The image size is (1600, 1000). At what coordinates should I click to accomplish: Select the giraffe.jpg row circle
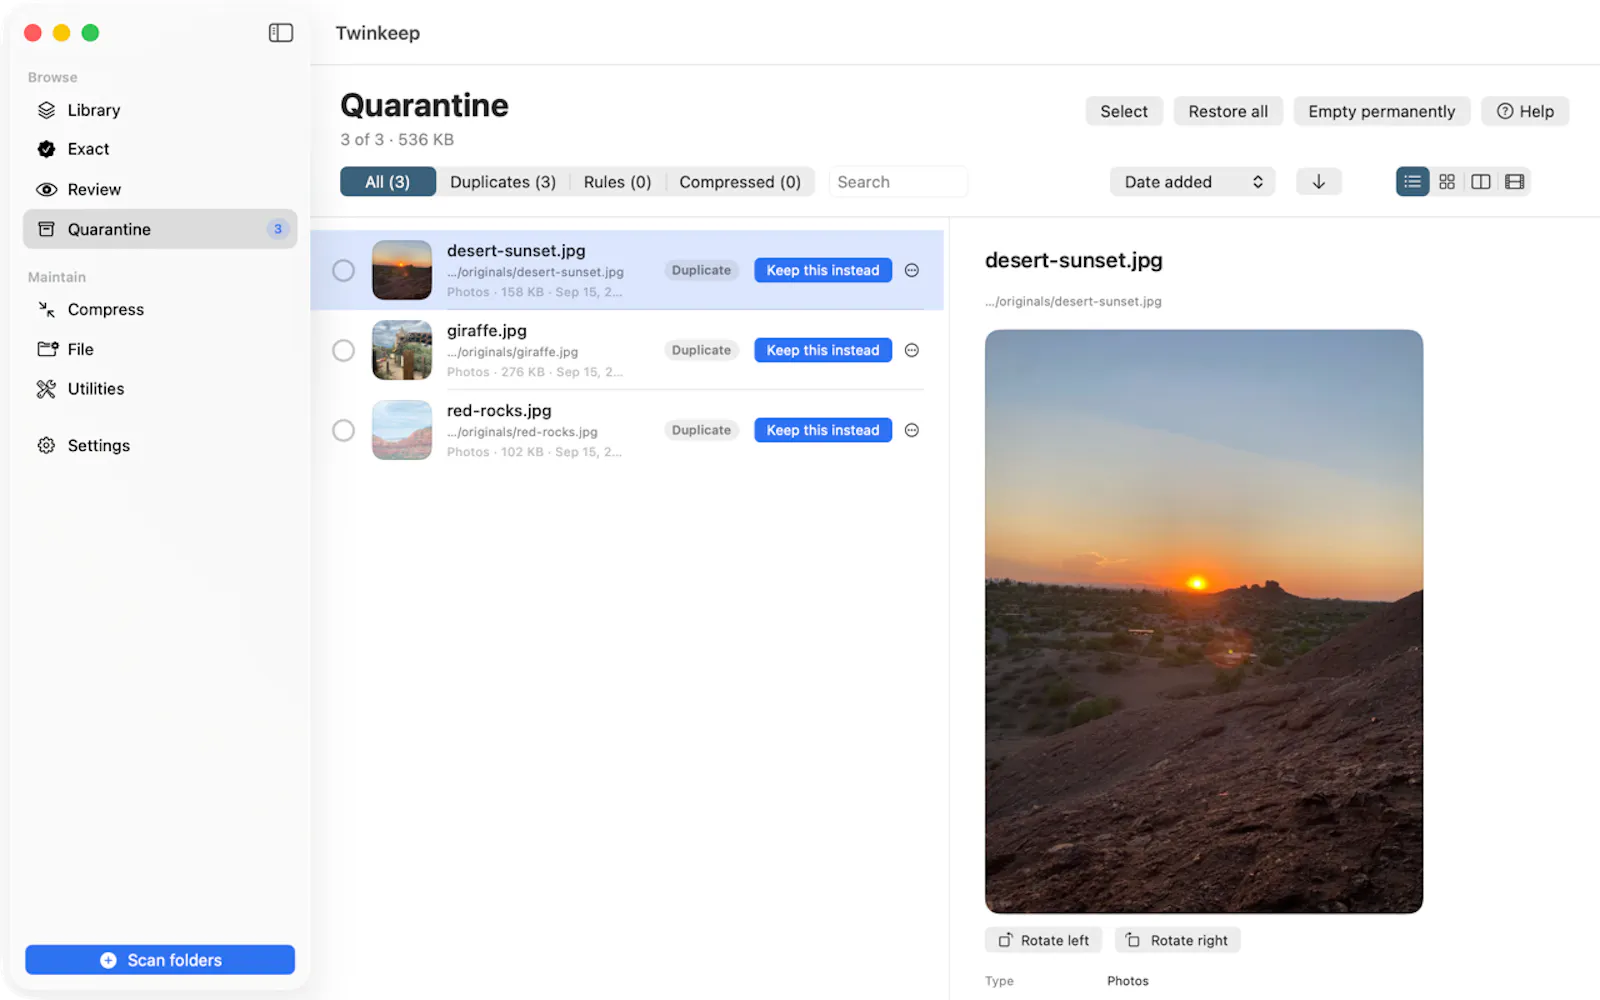click(343, 350)
